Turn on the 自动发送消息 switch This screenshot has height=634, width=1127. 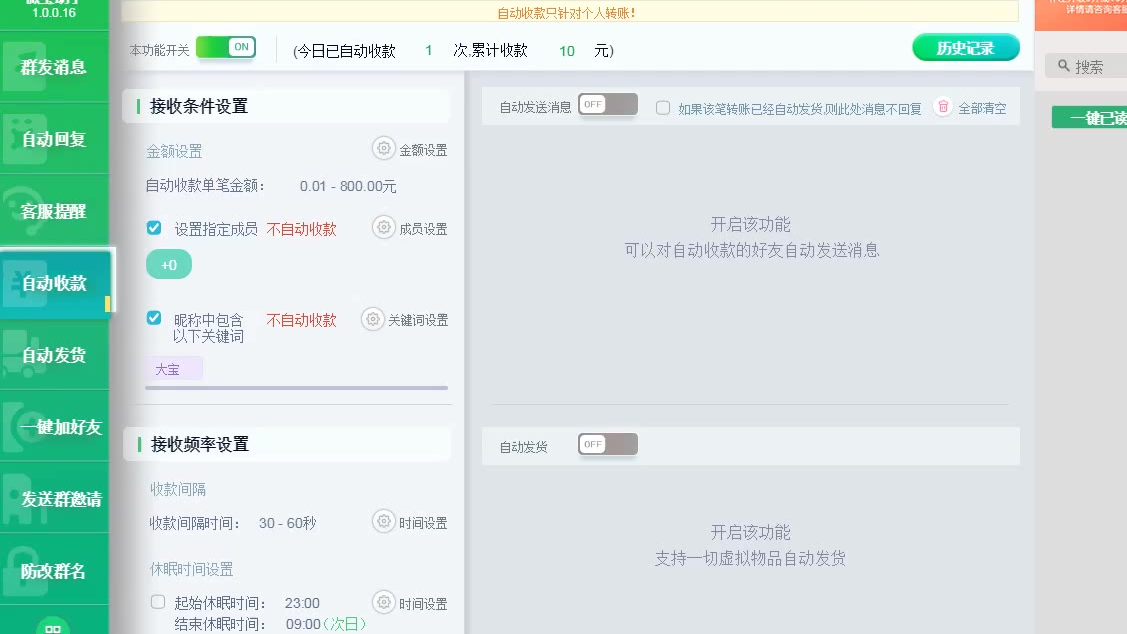click(x=607, y=105)
